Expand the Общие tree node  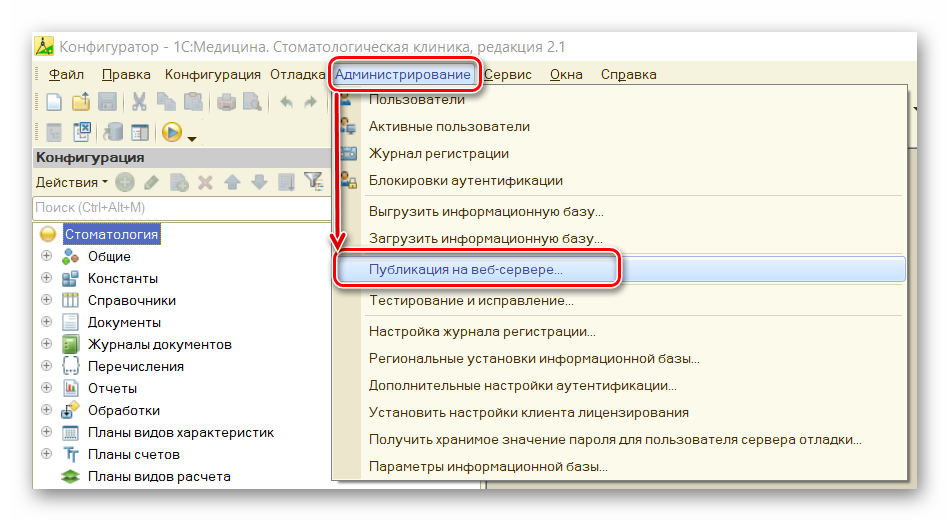tap(47, 256)
